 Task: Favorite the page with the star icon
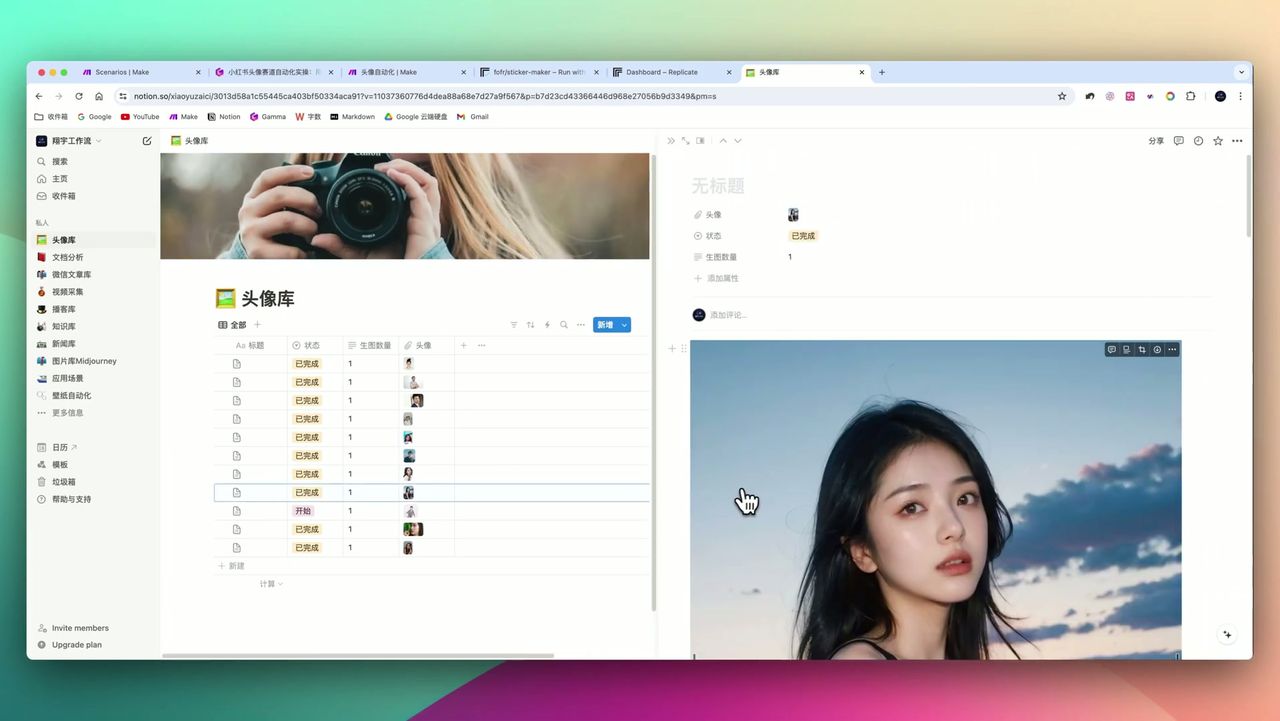pos(1217,141)
